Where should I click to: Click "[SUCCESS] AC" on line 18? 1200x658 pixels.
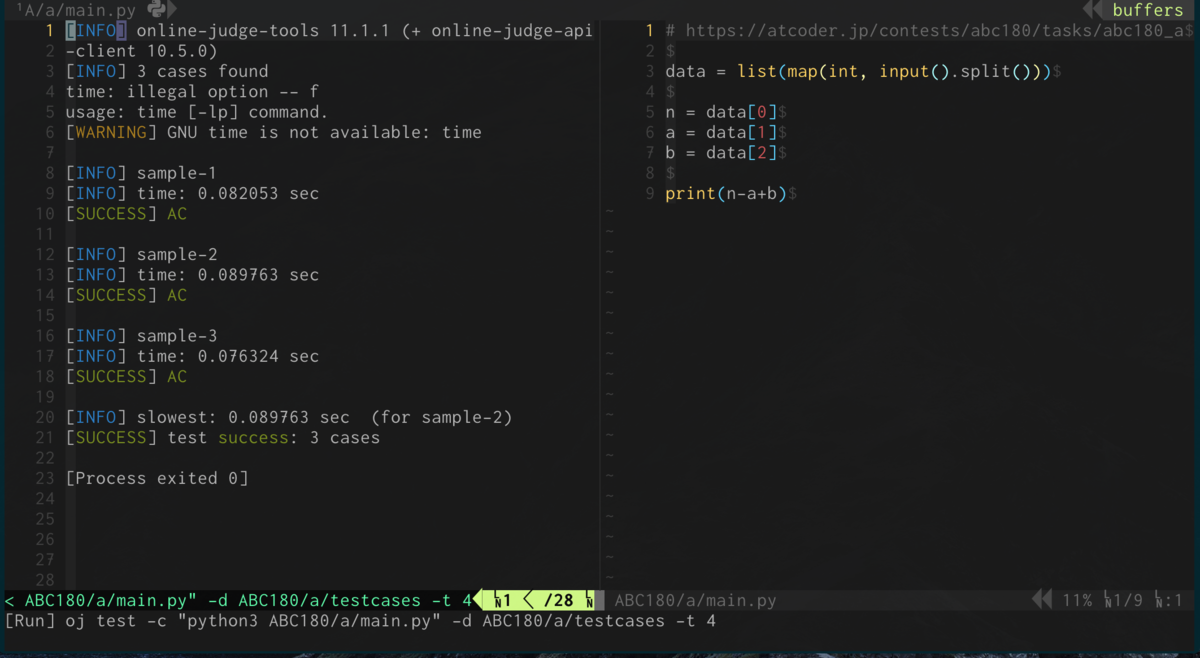[x=126, y=376]
